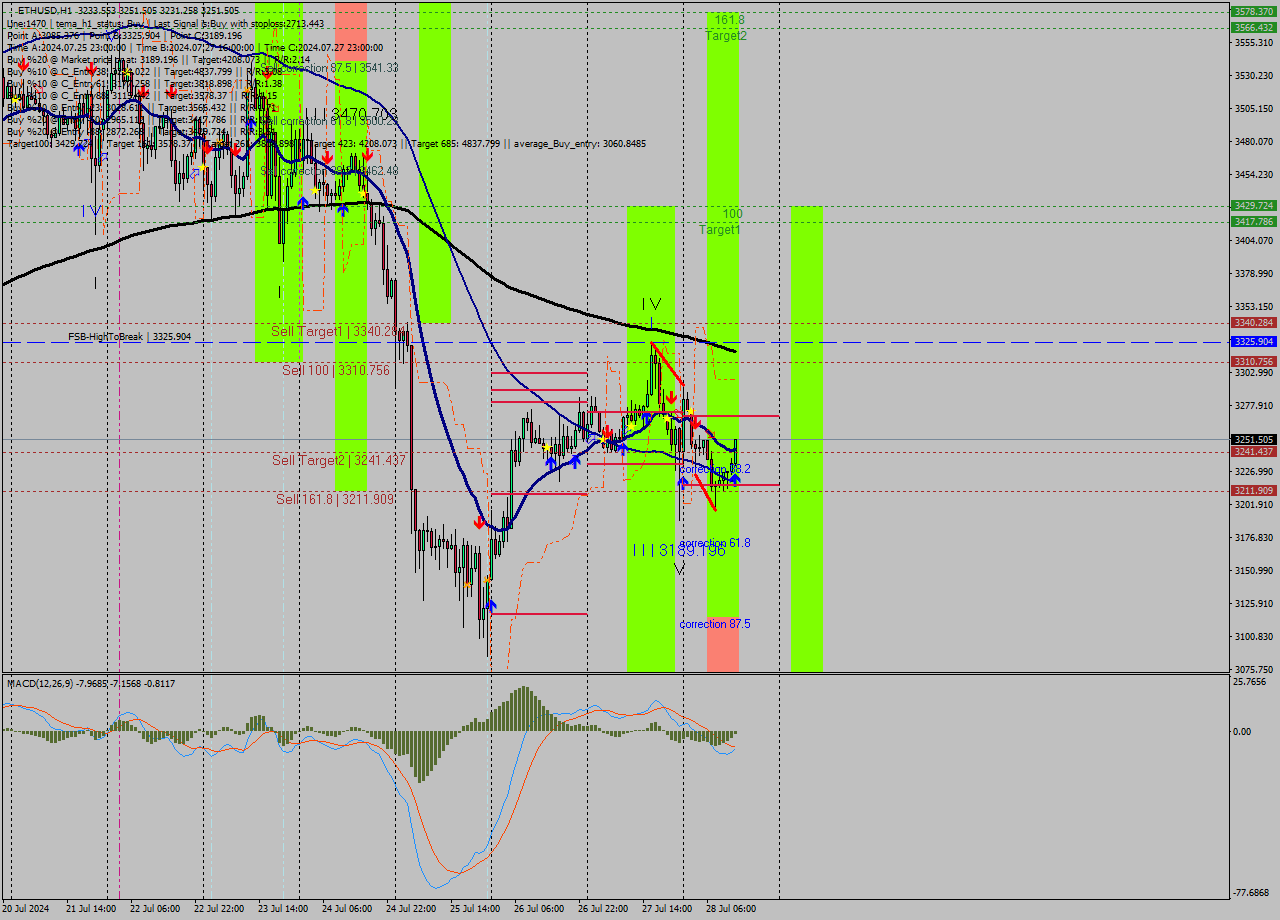The height and width of the screenshot is (920, 1280).
Task: Click the 3404.070 price axis value
Action: (x=1253, y=240)
